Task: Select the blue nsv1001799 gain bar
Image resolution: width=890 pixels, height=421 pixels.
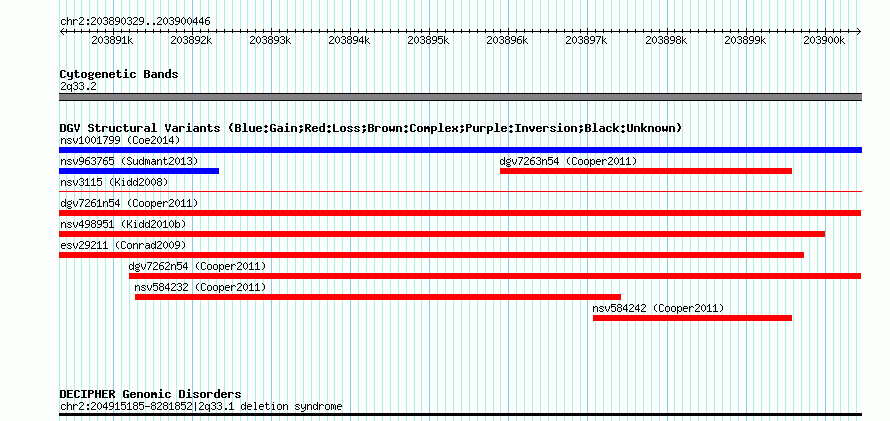Action: [460, 150]
